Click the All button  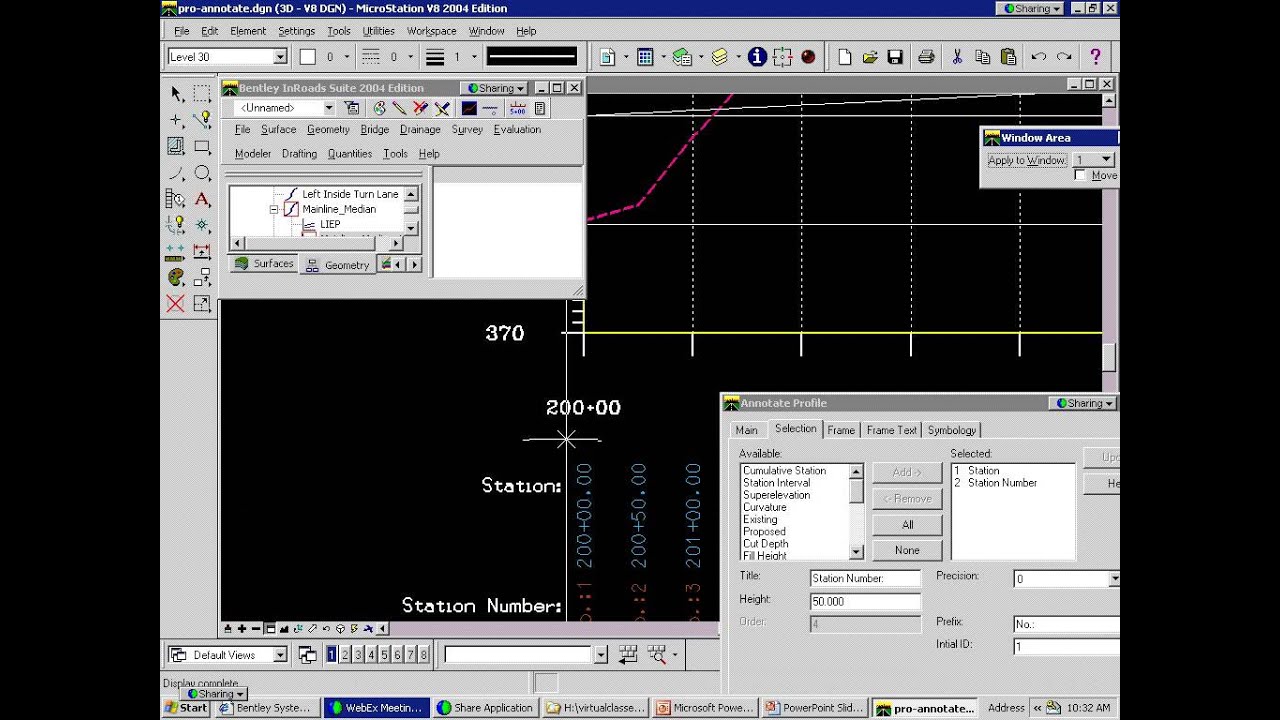pyautogui.click(x=907, y=524)
